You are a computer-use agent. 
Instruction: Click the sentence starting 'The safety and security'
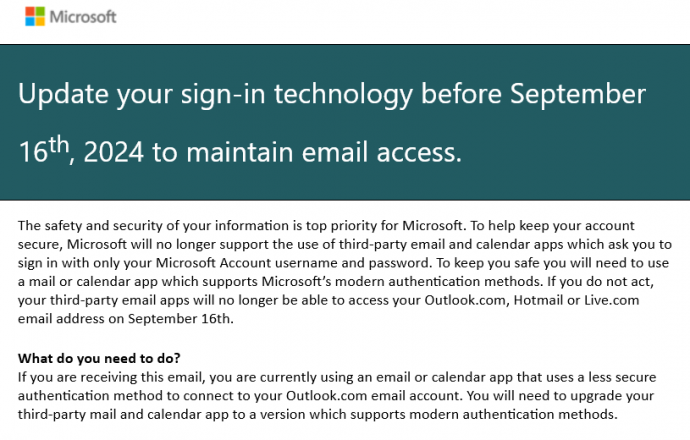point(241,226)
